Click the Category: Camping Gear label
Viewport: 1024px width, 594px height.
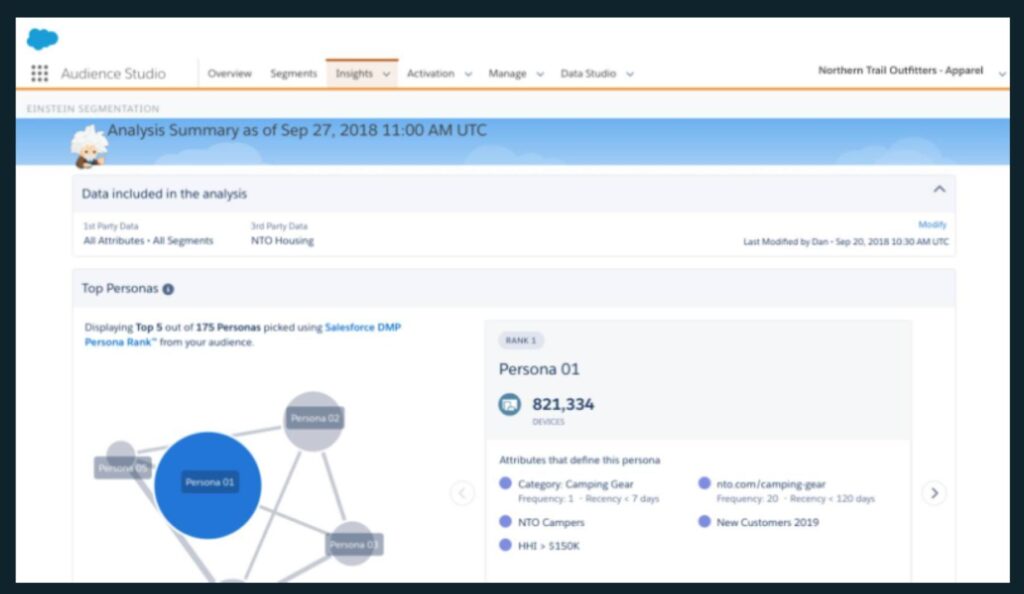coord(575,484)
